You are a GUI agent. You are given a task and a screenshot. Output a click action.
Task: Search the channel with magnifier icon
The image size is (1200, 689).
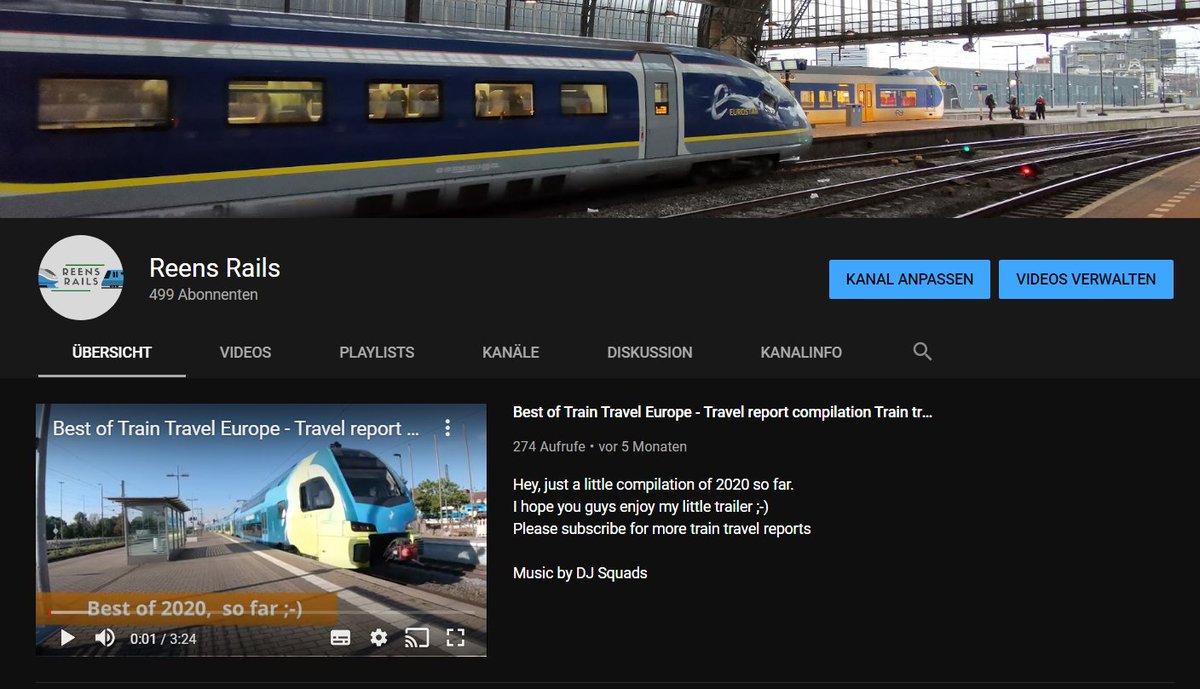pyautogui.click(x=923, y=352)
